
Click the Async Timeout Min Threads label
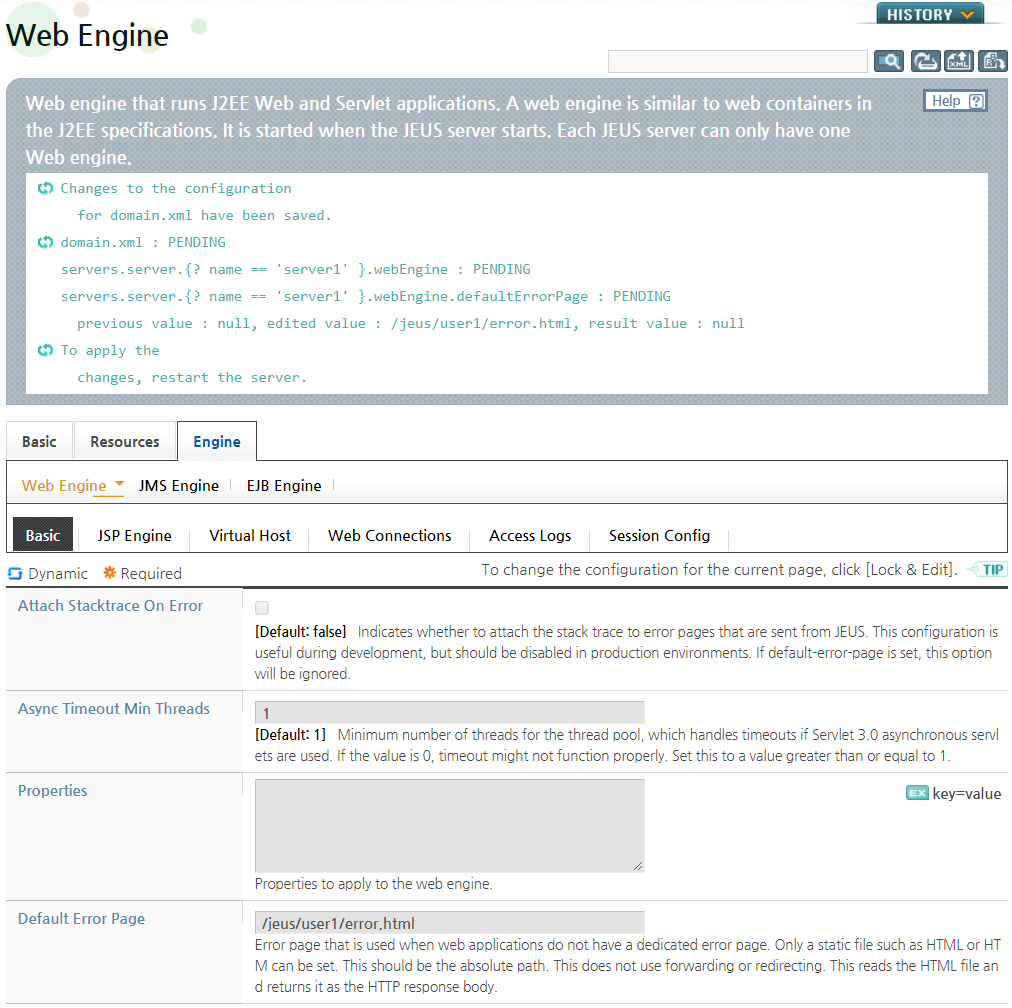(114, 709)
